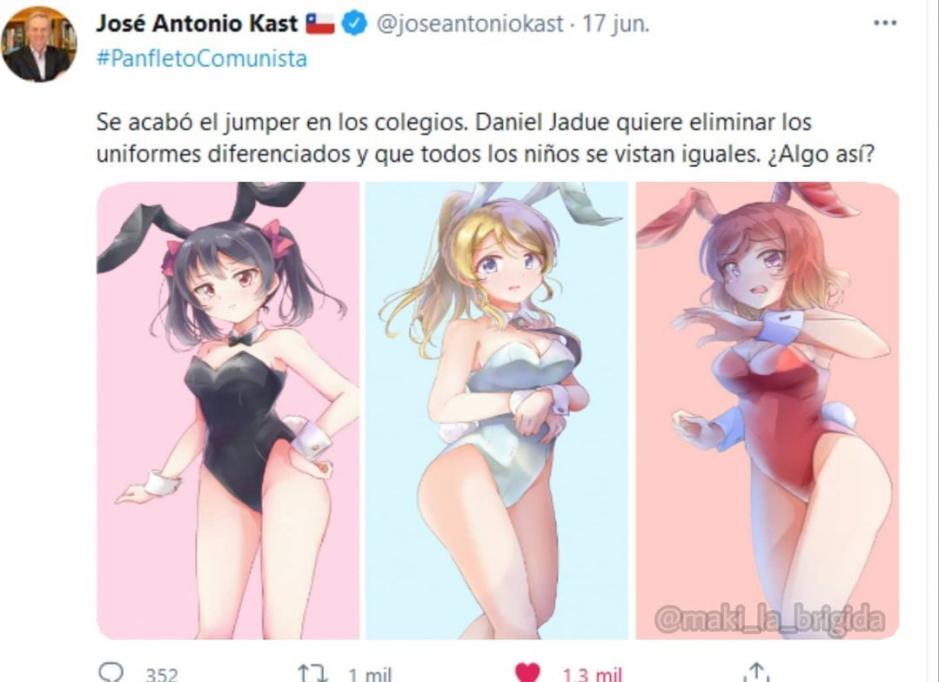Open the pink background image thumbnail
This screenshot has width=939, height=682.
point(228,411)
